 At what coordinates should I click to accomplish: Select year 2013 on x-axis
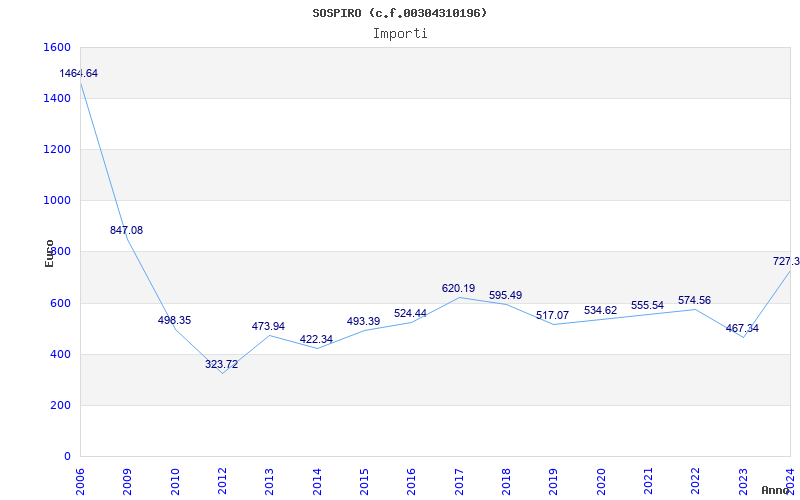[x=269, y=481]
